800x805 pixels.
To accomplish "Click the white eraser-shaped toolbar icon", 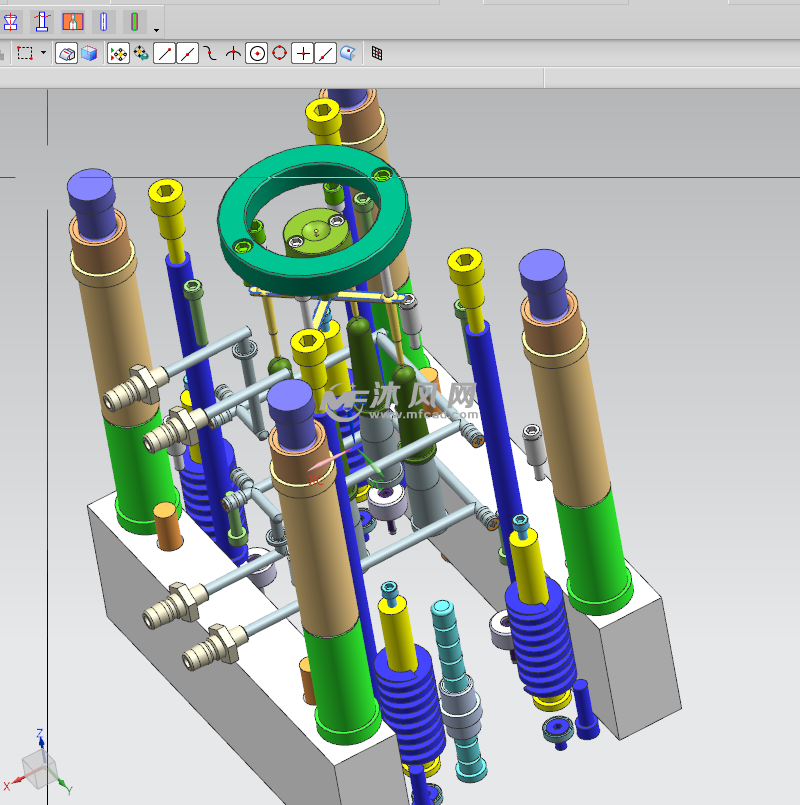I will 67,53.
